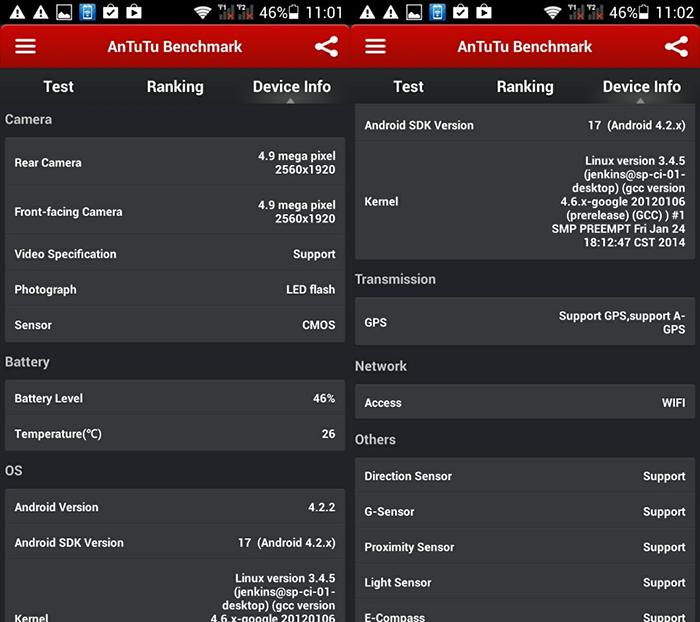This screenshot has width=700, height=622.
Task: Switch to Ranking tab in right screen
Action: [x=525, y=87]
